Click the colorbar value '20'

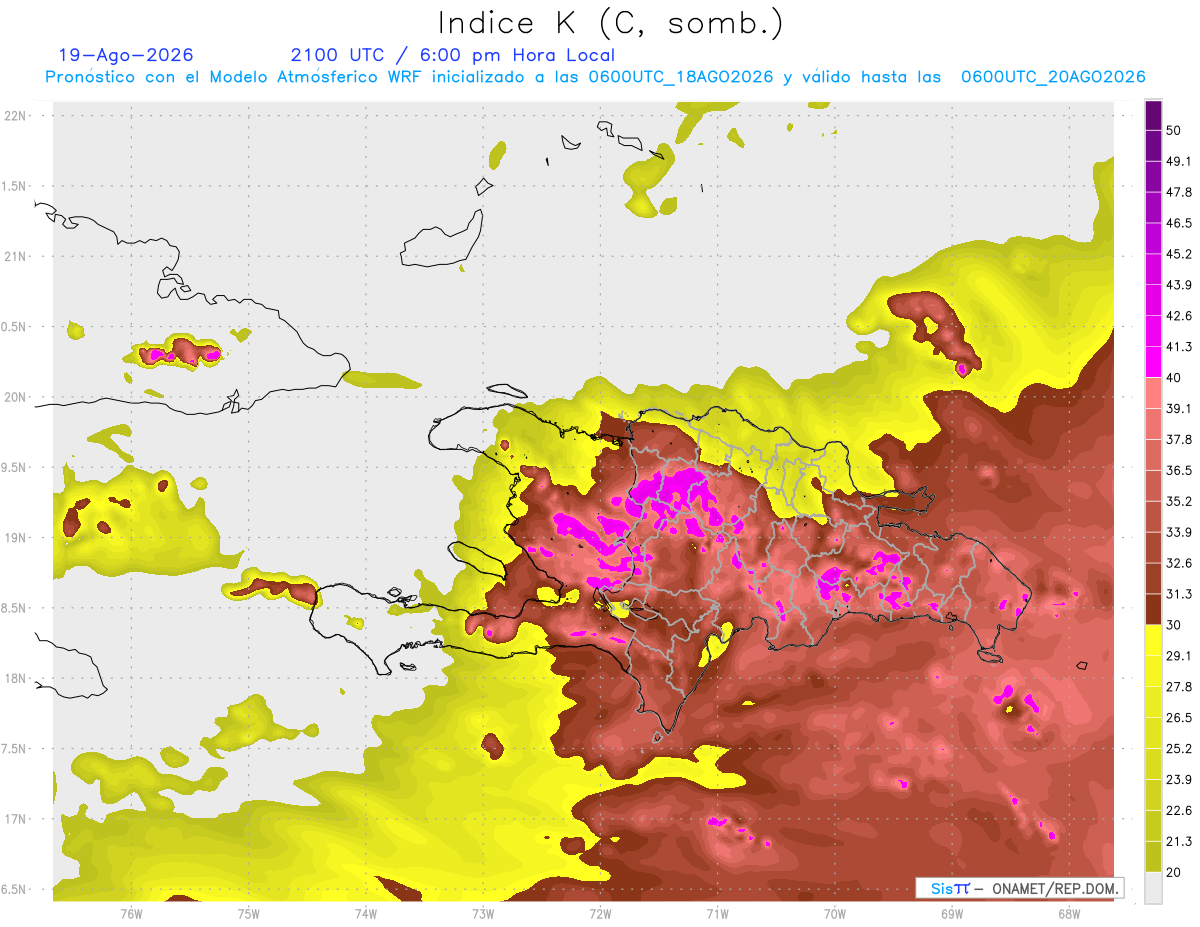click(x=1175, y=872)
